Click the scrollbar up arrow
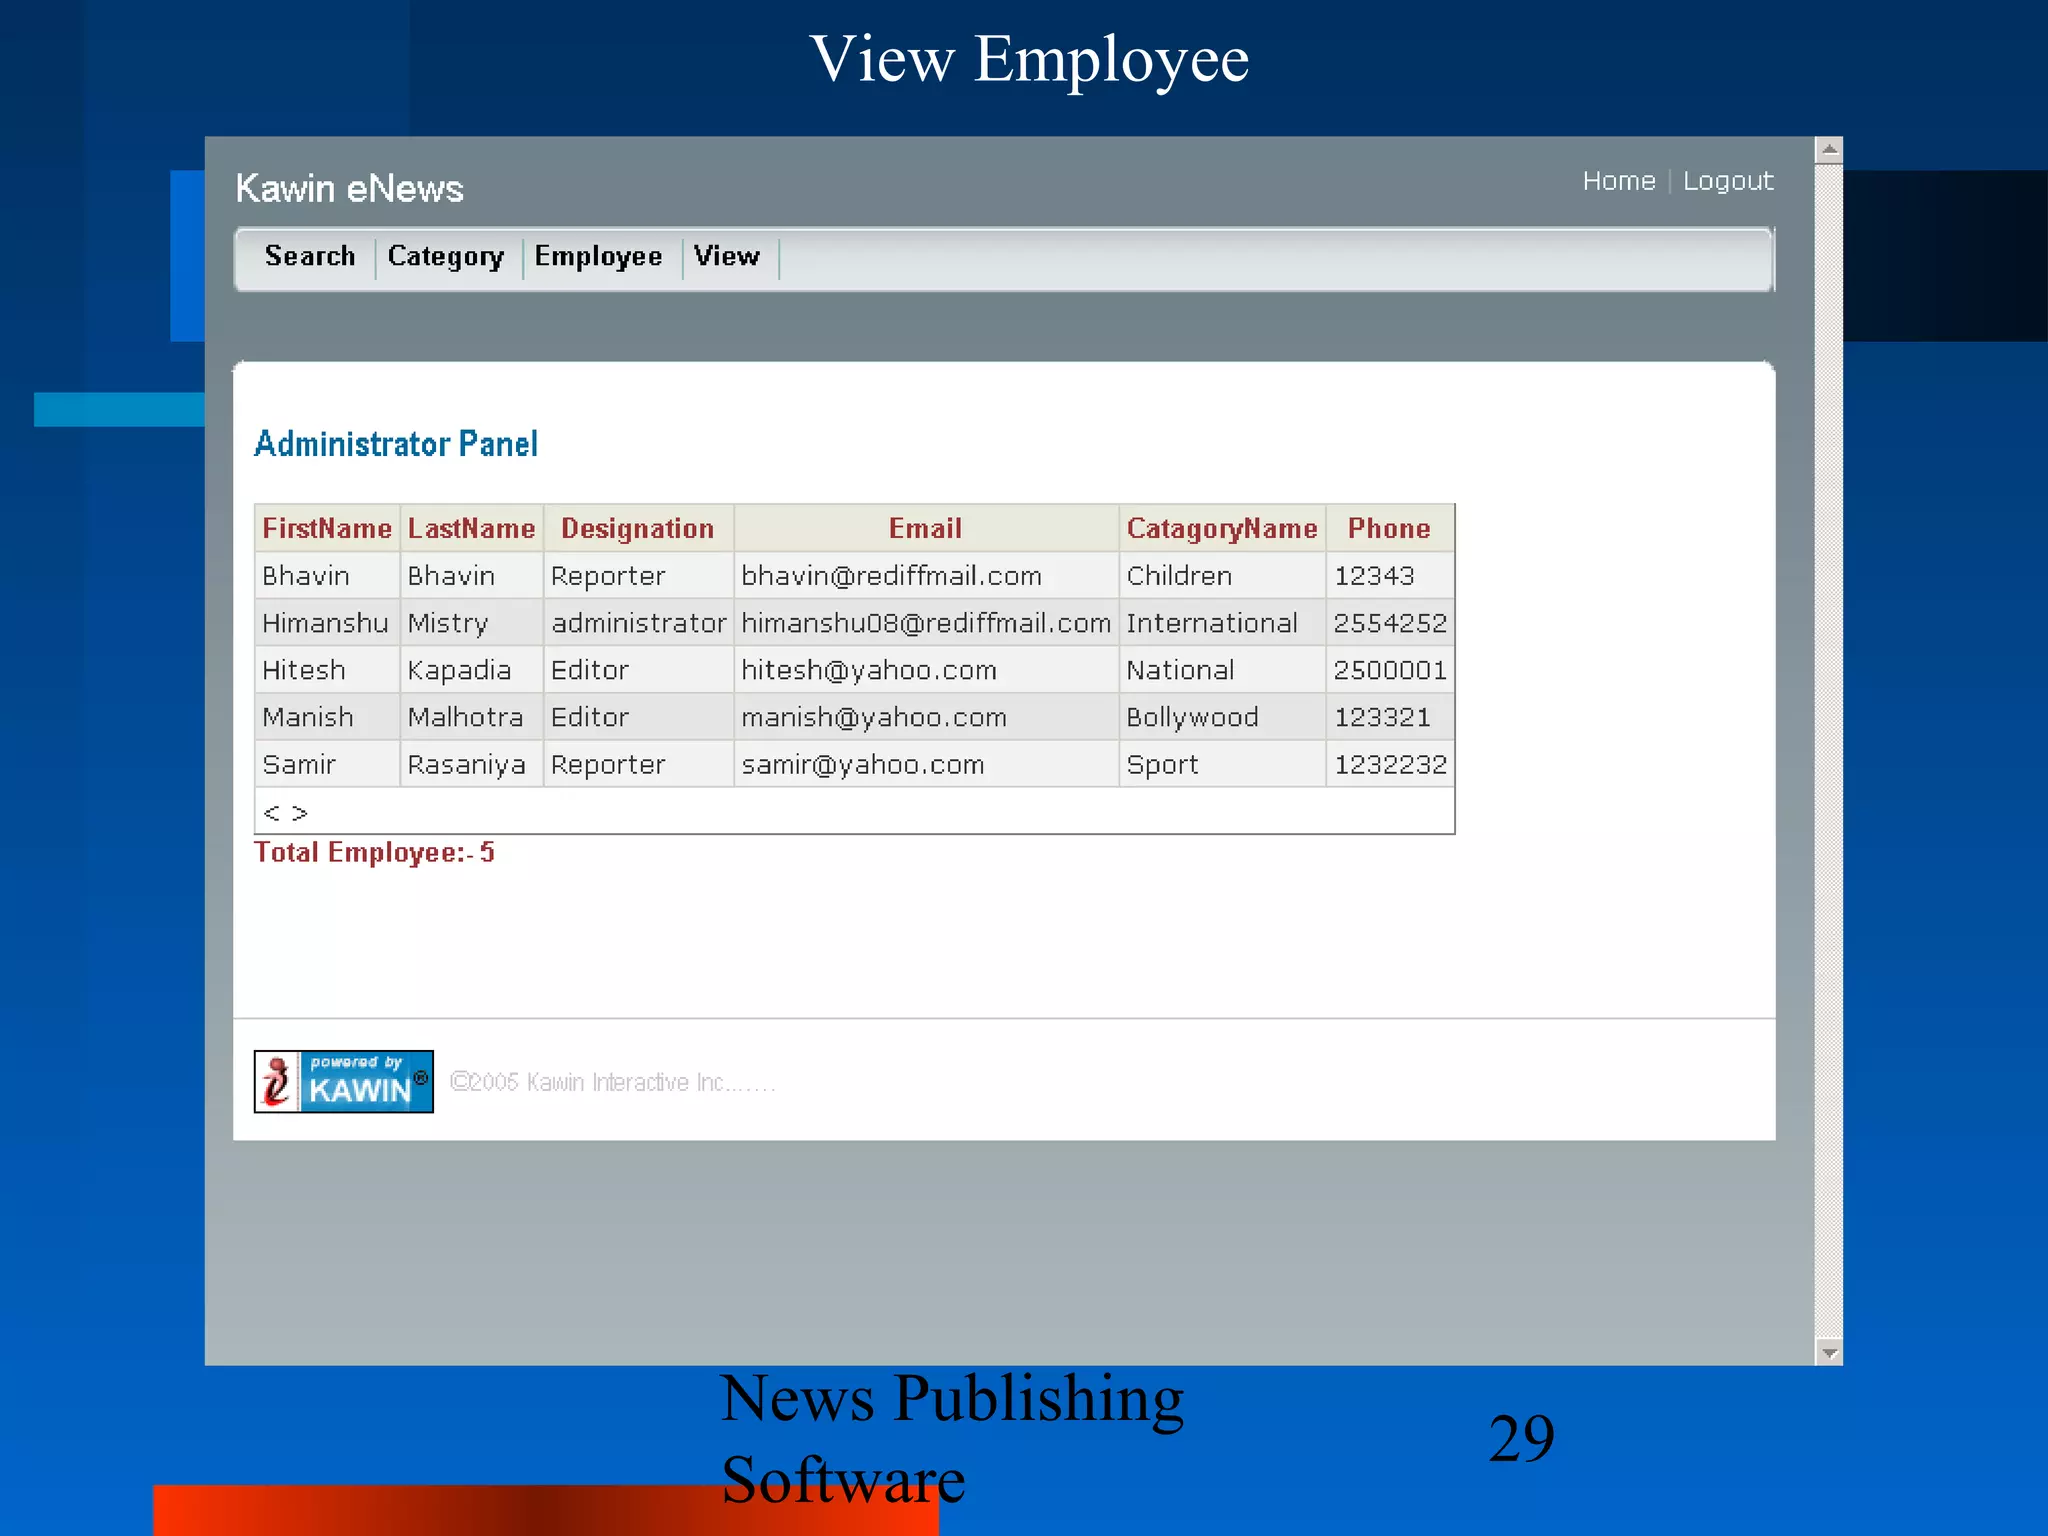 click(x=1829, y=151)
